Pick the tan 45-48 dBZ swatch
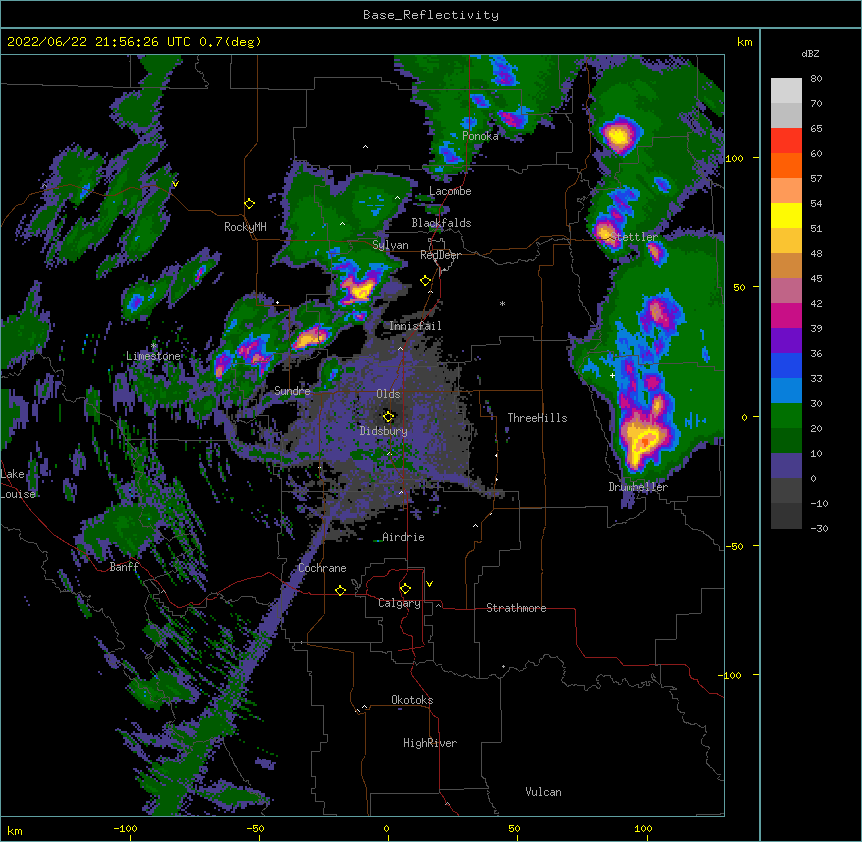 point(786,265)
